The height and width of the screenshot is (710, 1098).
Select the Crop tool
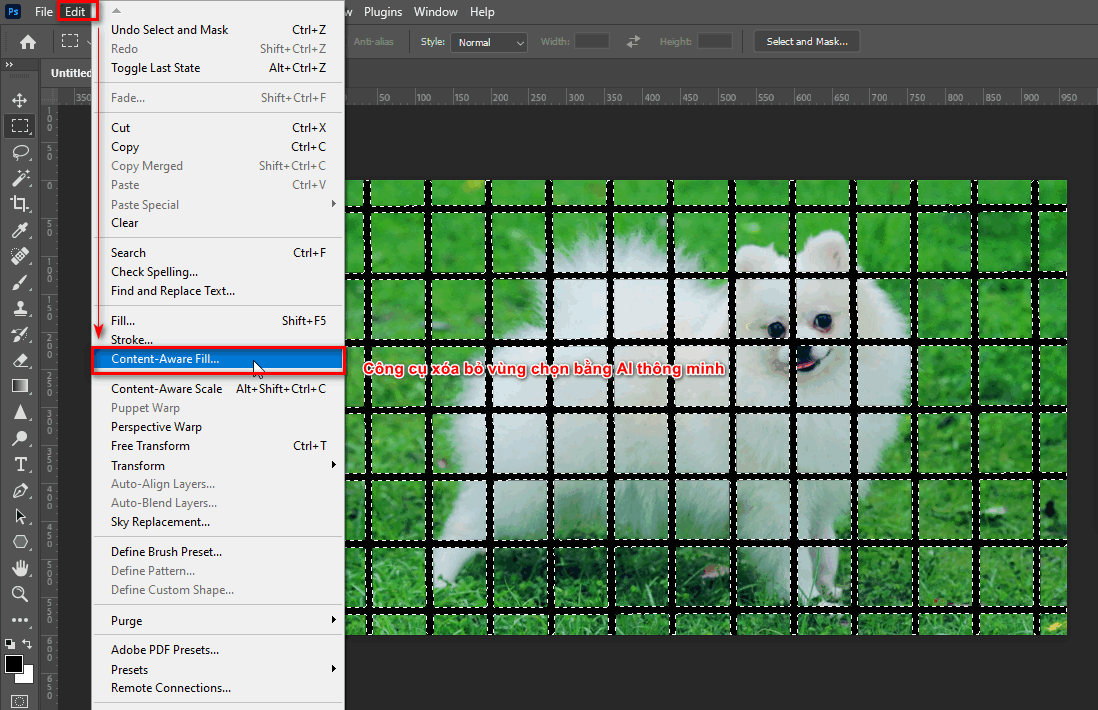21,205
